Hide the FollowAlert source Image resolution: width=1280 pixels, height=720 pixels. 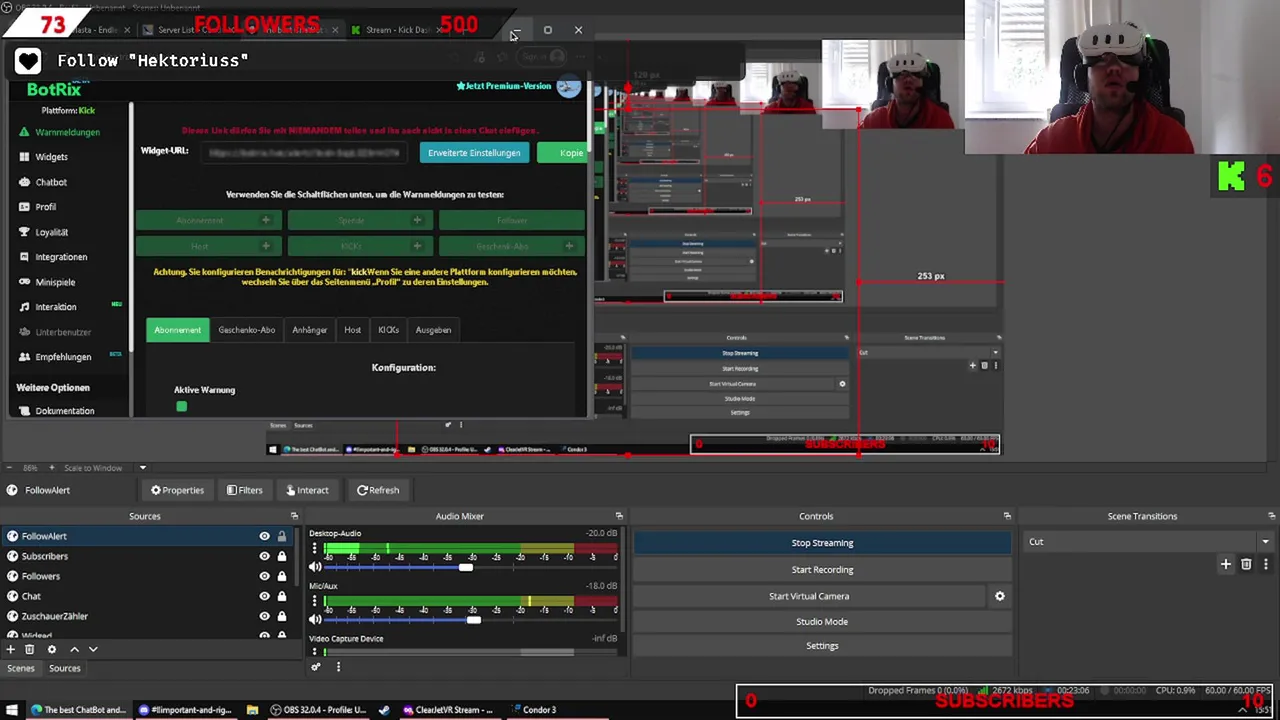[264, 536]
